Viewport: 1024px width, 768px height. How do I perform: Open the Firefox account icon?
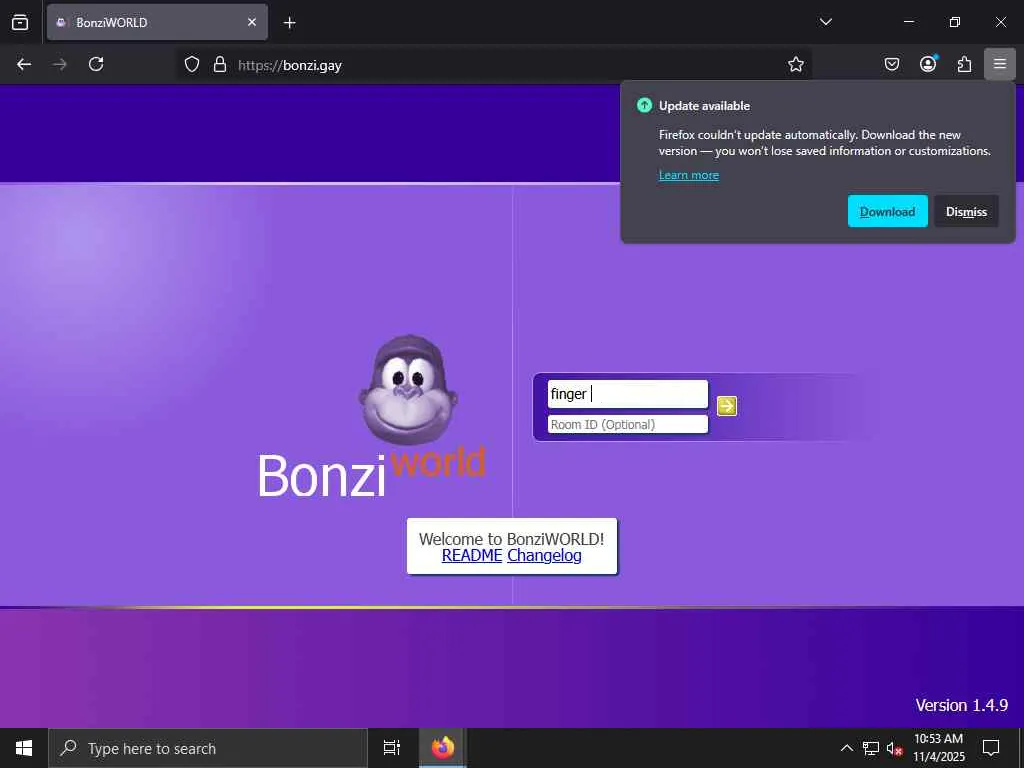[928, 64]
